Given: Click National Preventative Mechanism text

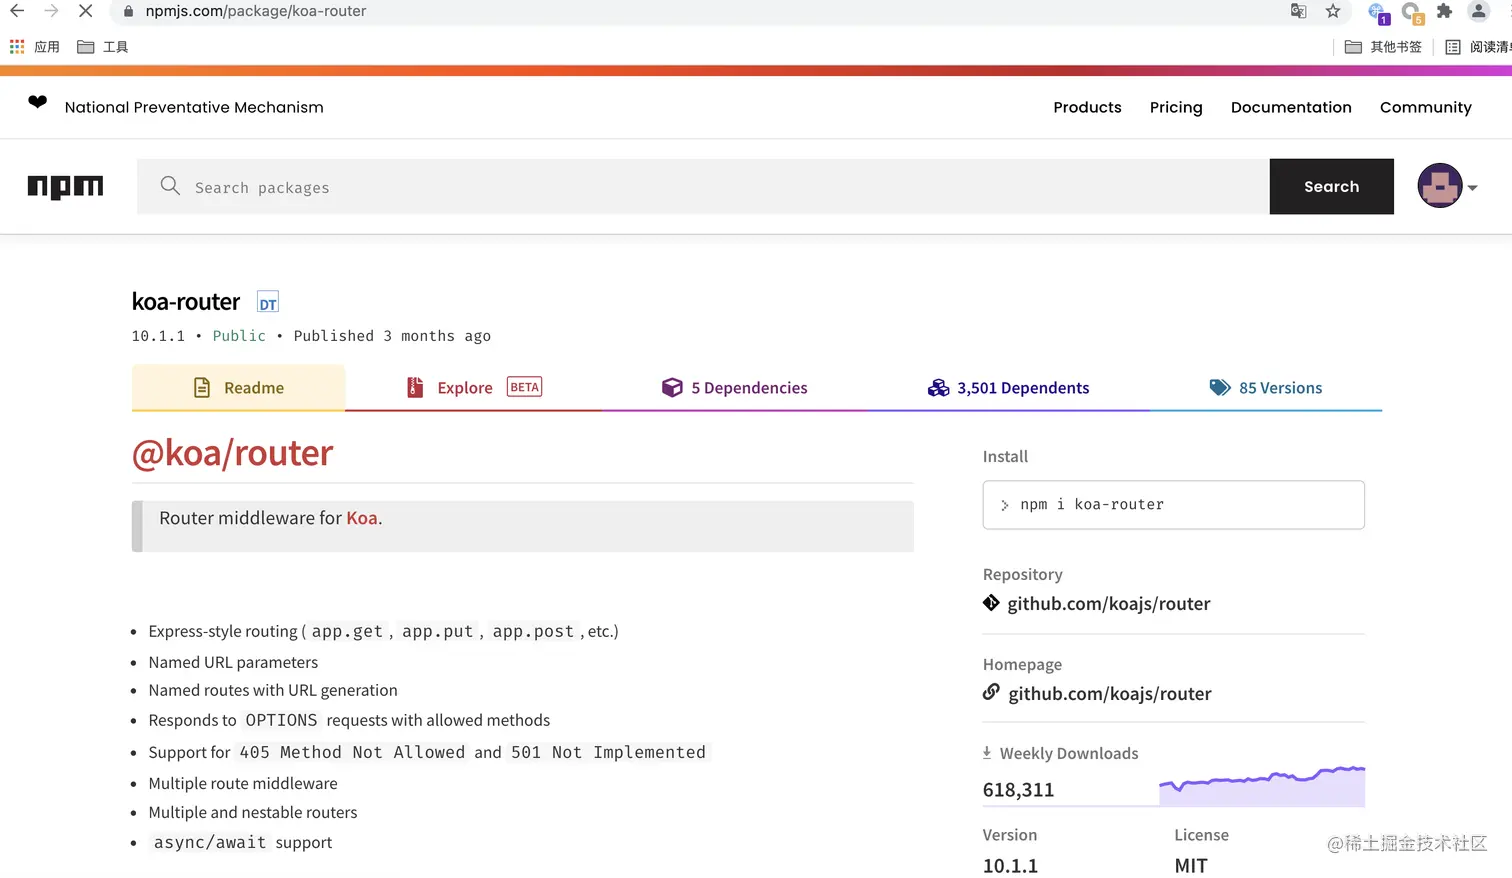Looking at the screenshot, I should 194,107.
